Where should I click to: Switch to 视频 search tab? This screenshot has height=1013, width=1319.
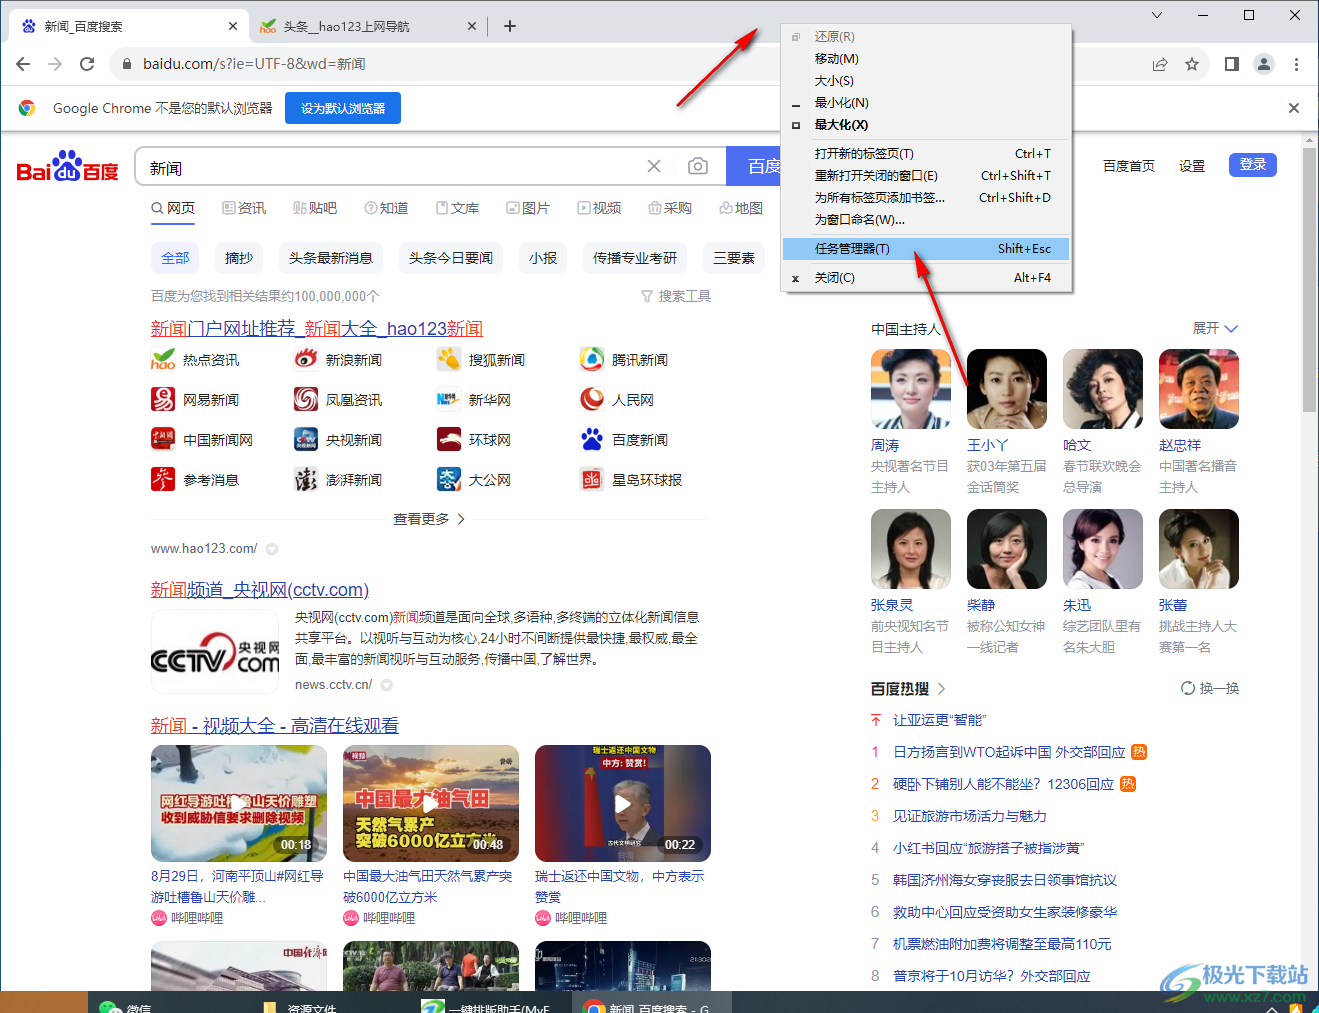pos(599,208)
